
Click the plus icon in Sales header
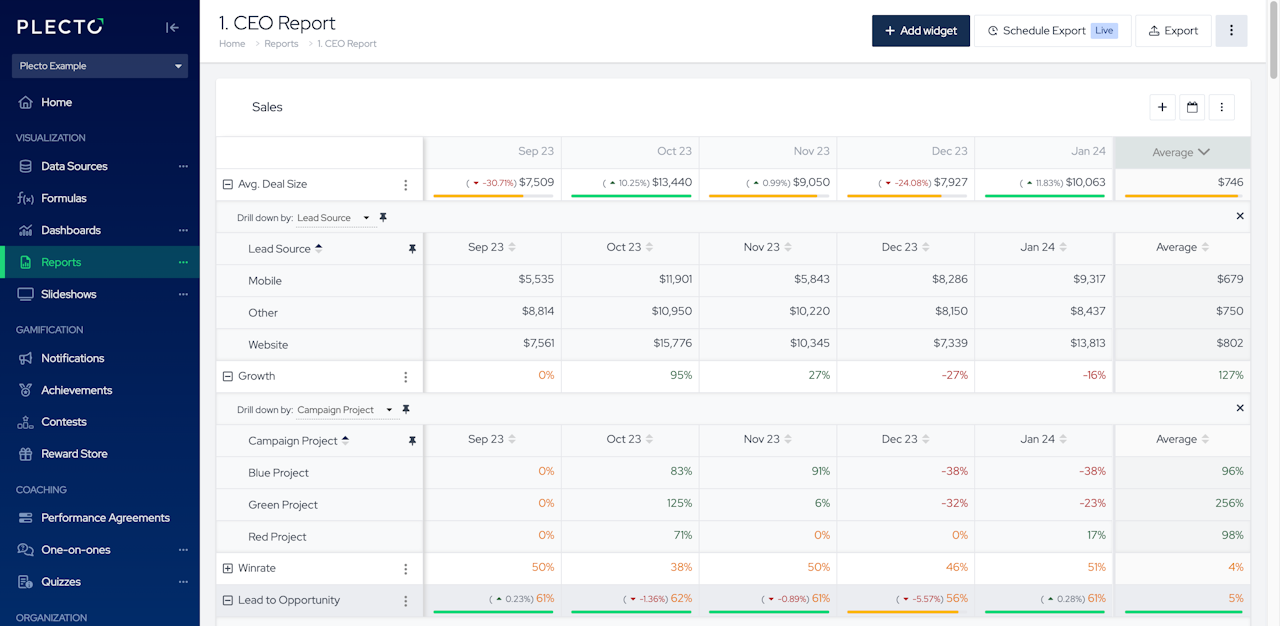pos(1162,107)
